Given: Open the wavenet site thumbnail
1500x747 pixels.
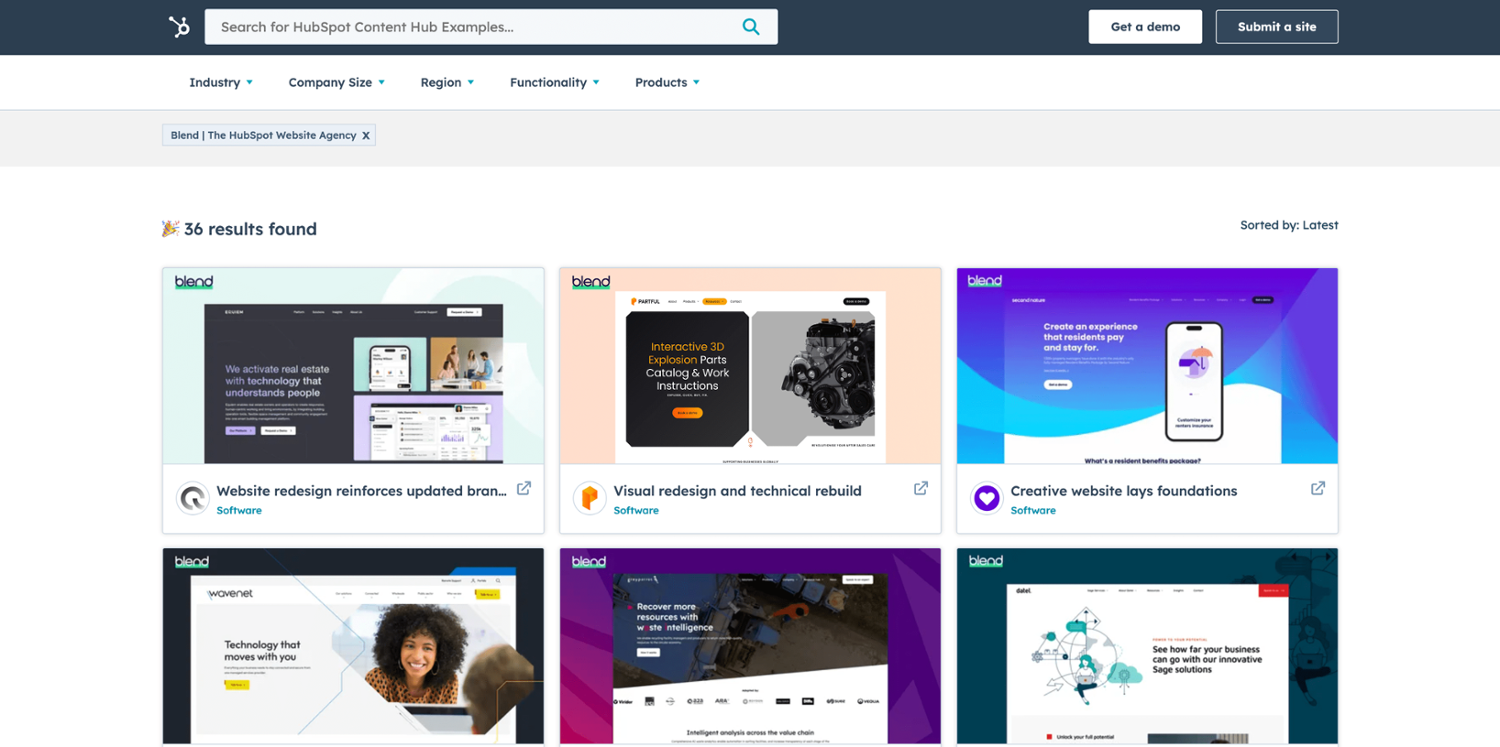Looking at the screenshot, I should pos(353,646).
